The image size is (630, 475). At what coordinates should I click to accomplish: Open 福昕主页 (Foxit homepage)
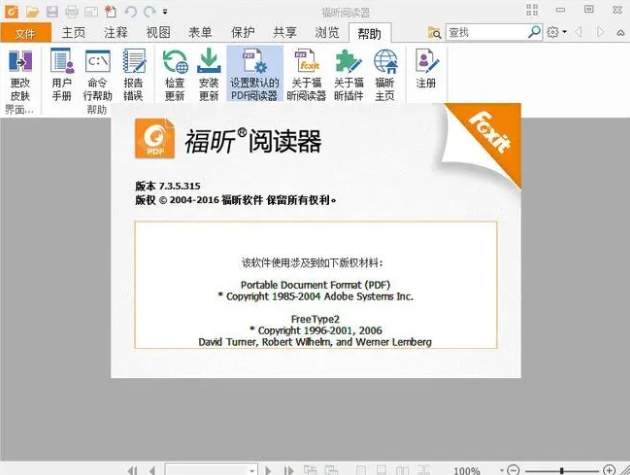(385, 75)
